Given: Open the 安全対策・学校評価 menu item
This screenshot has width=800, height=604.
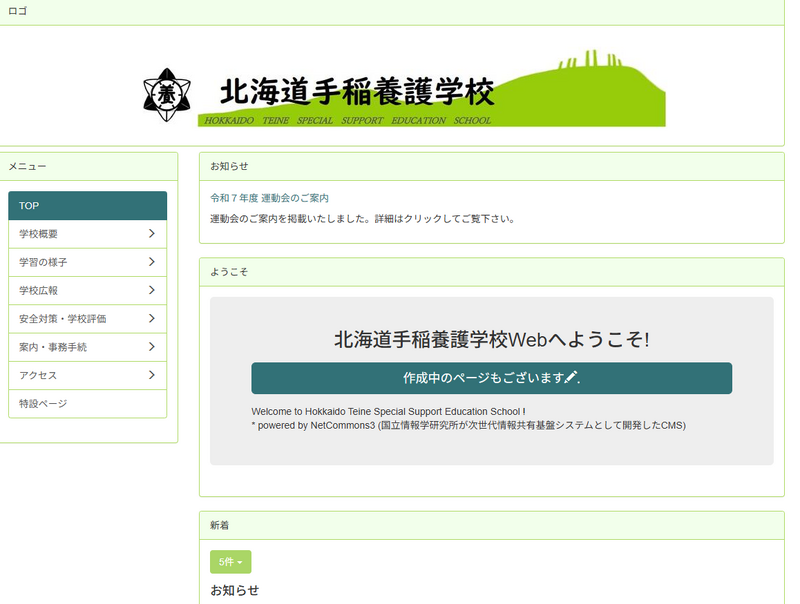Looking at the screenshot, I should (88, 319).
